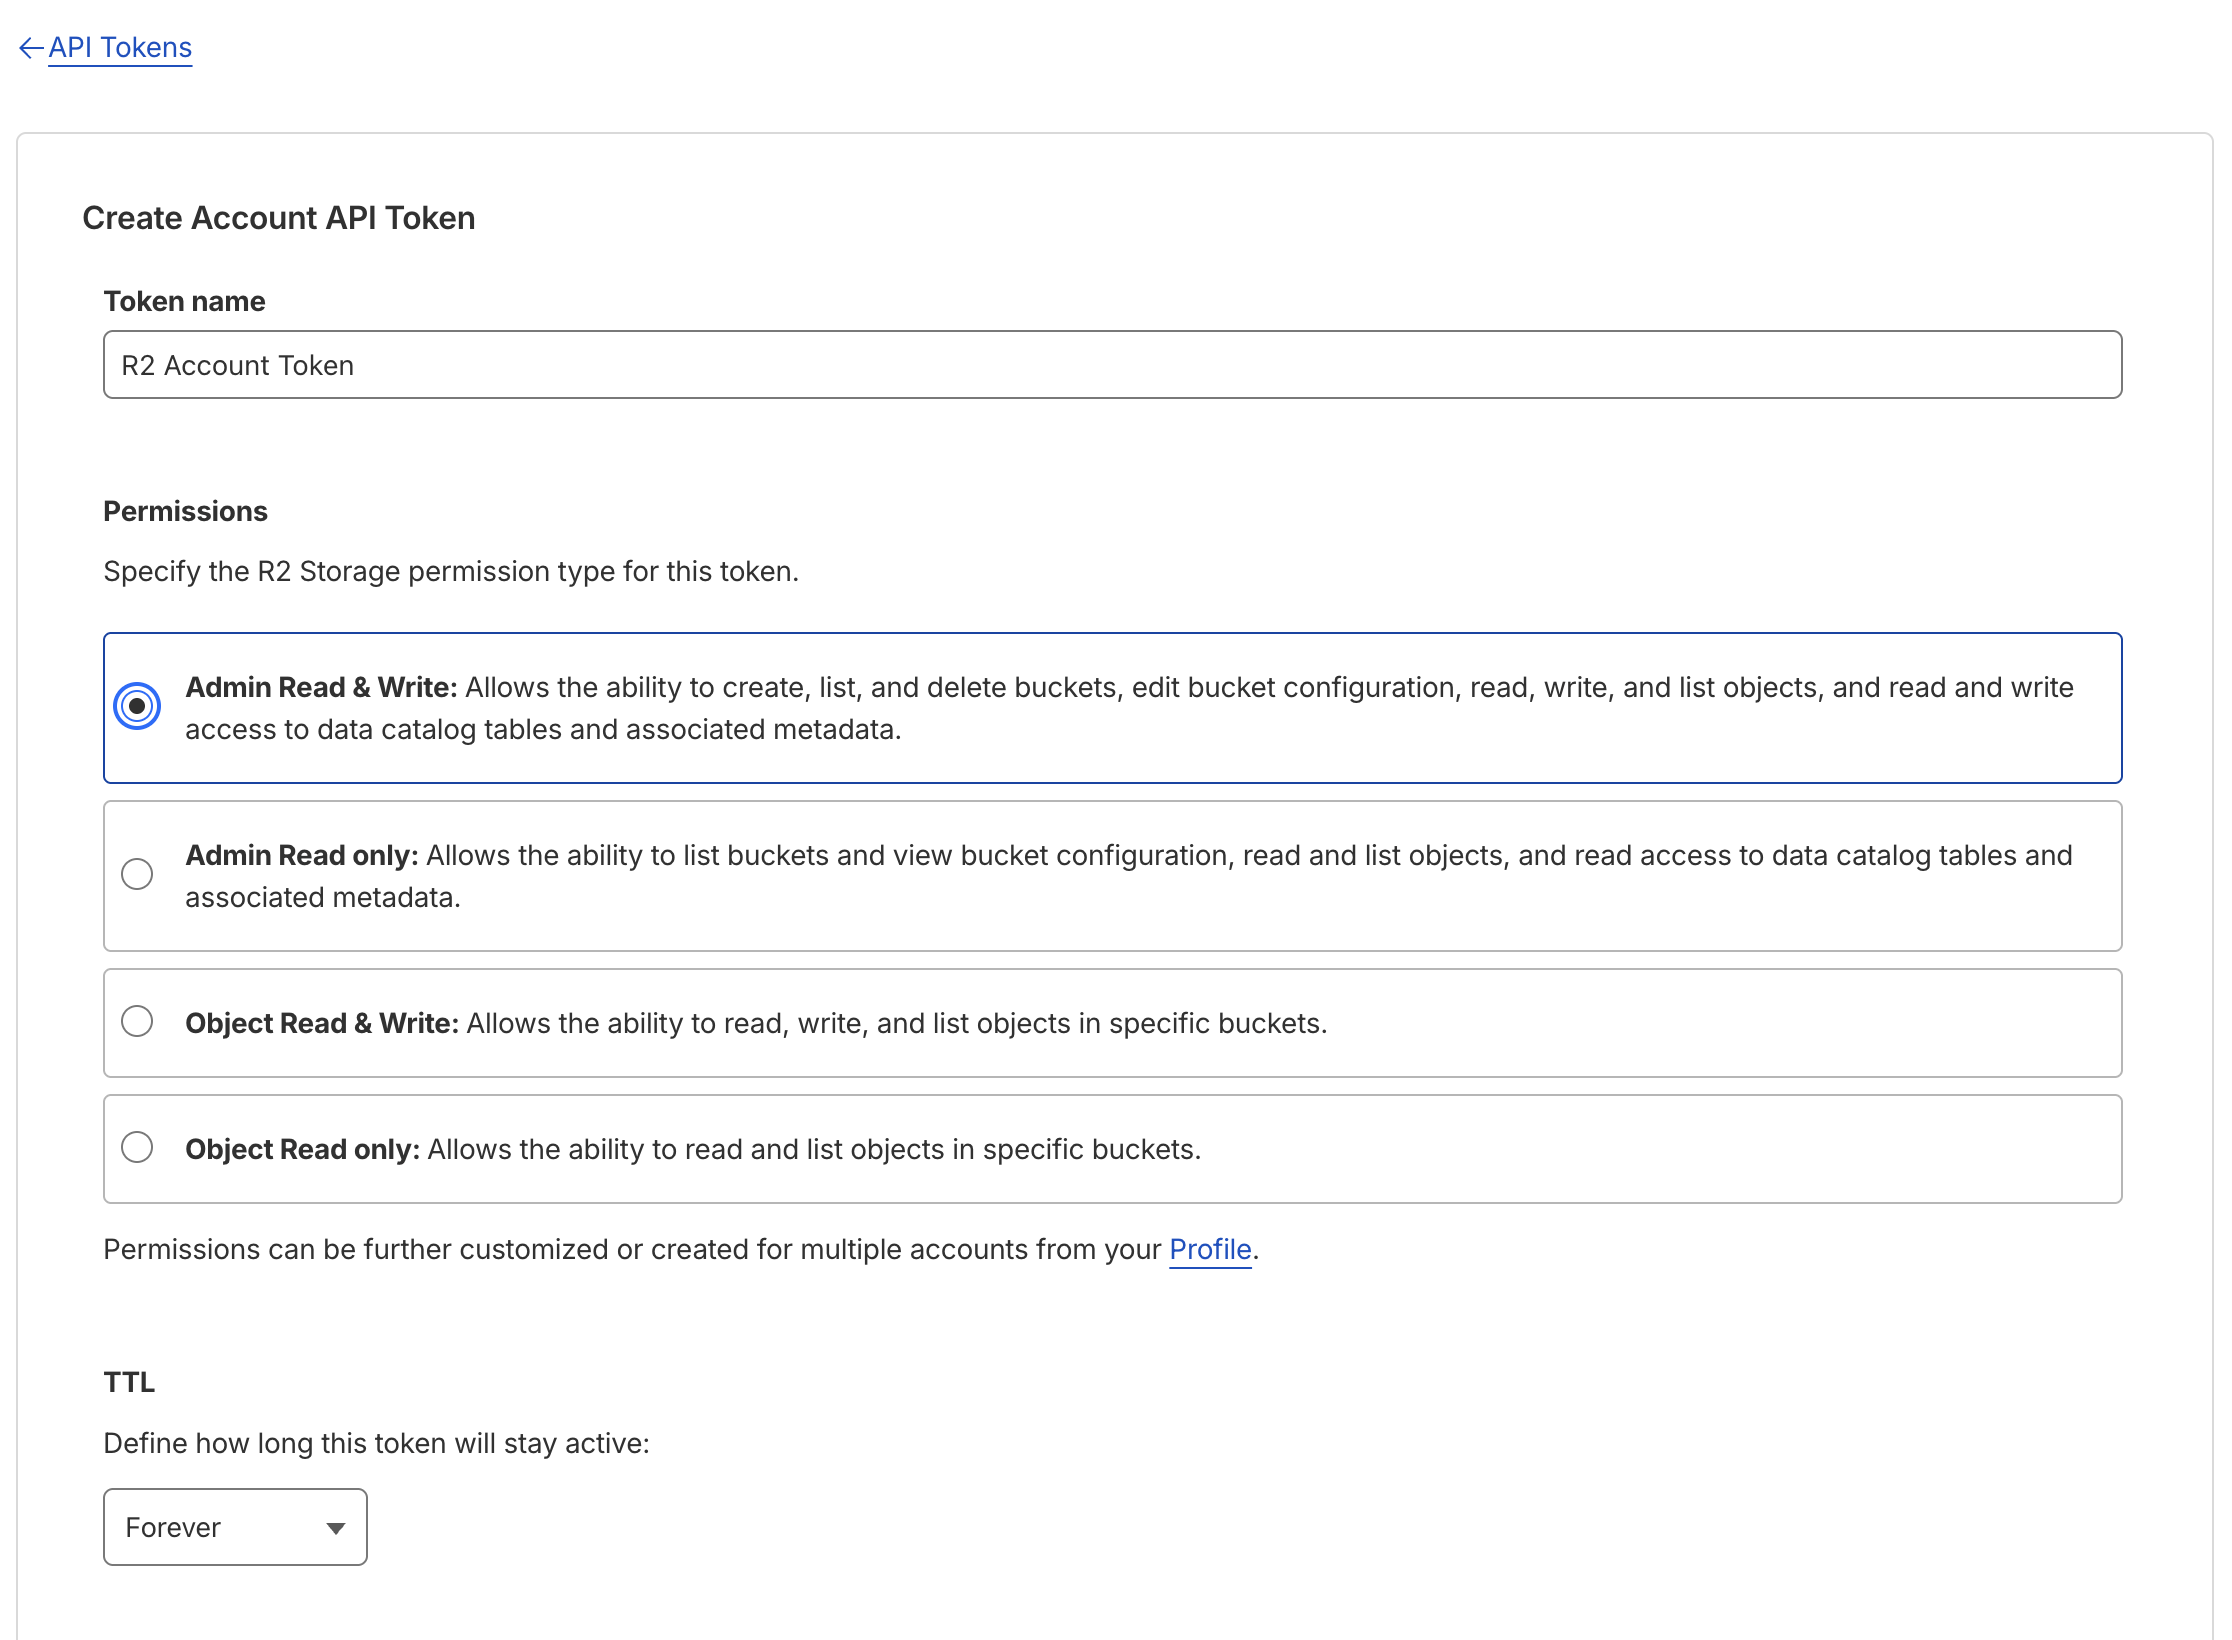Choose the Object Read only radio button

(137, 1148)
